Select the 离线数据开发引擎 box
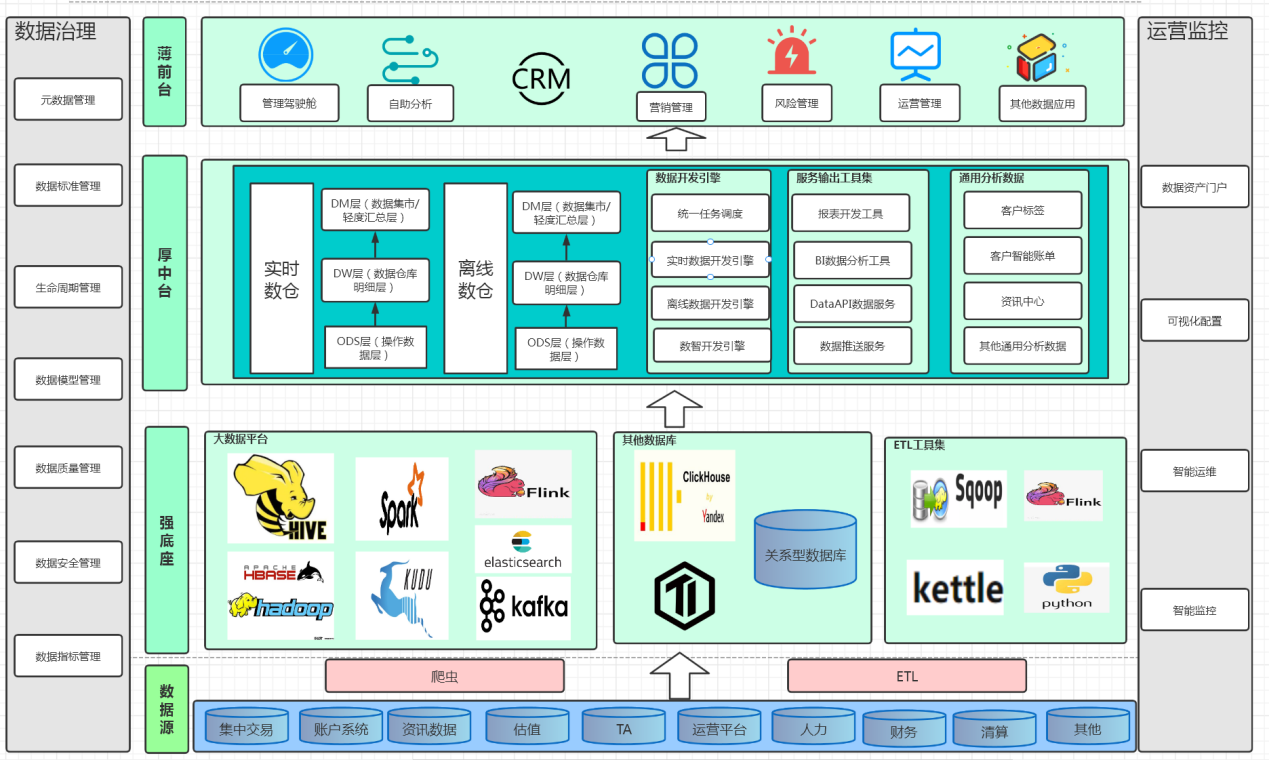The width and height of the screenshot is (1269, 760). click(710, 303)
